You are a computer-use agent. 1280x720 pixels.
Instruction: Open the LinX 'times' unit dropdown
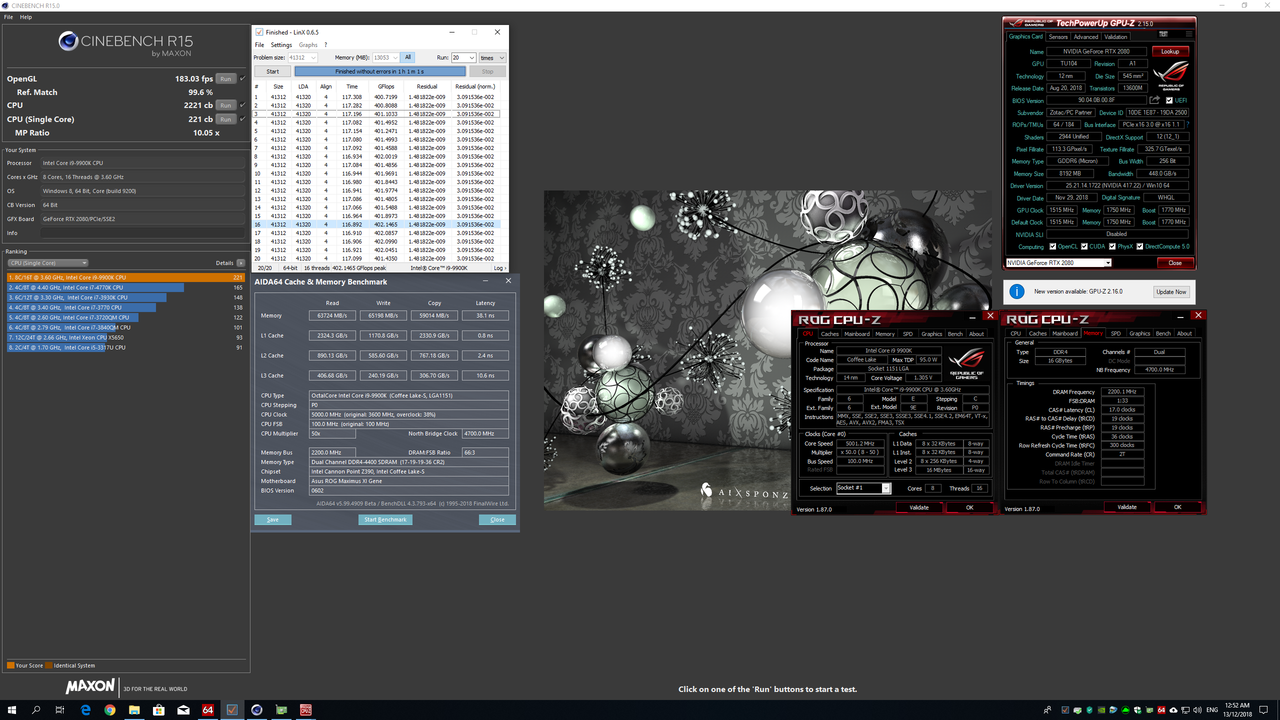[492, 58]
